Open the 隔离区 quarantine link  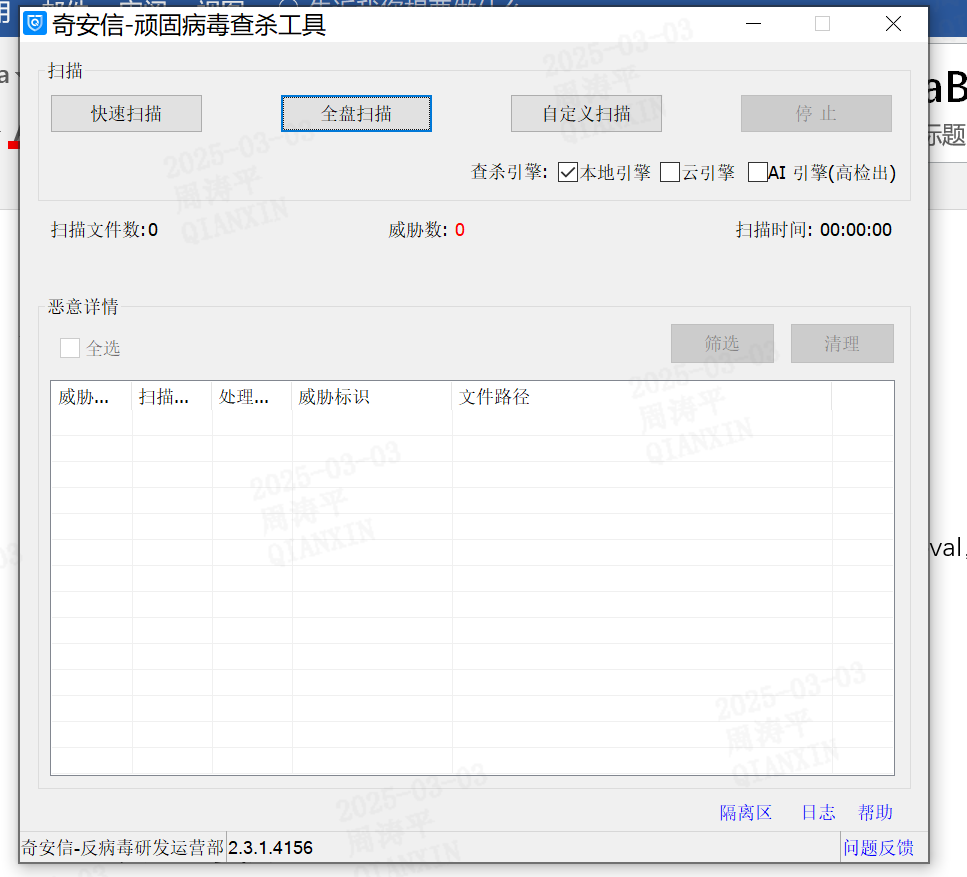point(746,813)
